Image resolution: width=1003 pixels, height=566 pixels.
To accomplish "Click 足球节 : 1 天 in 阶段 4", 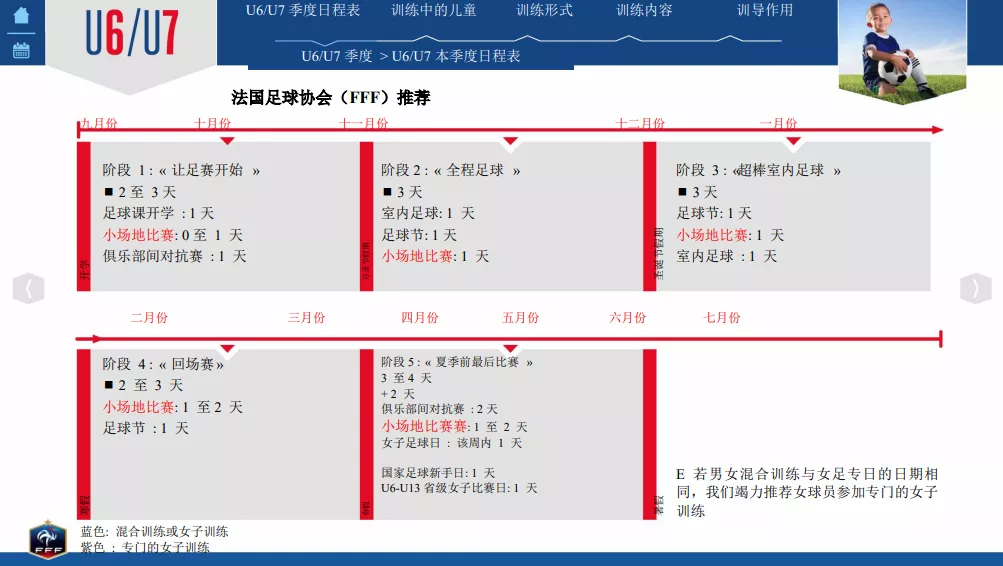I will [146, 428].
